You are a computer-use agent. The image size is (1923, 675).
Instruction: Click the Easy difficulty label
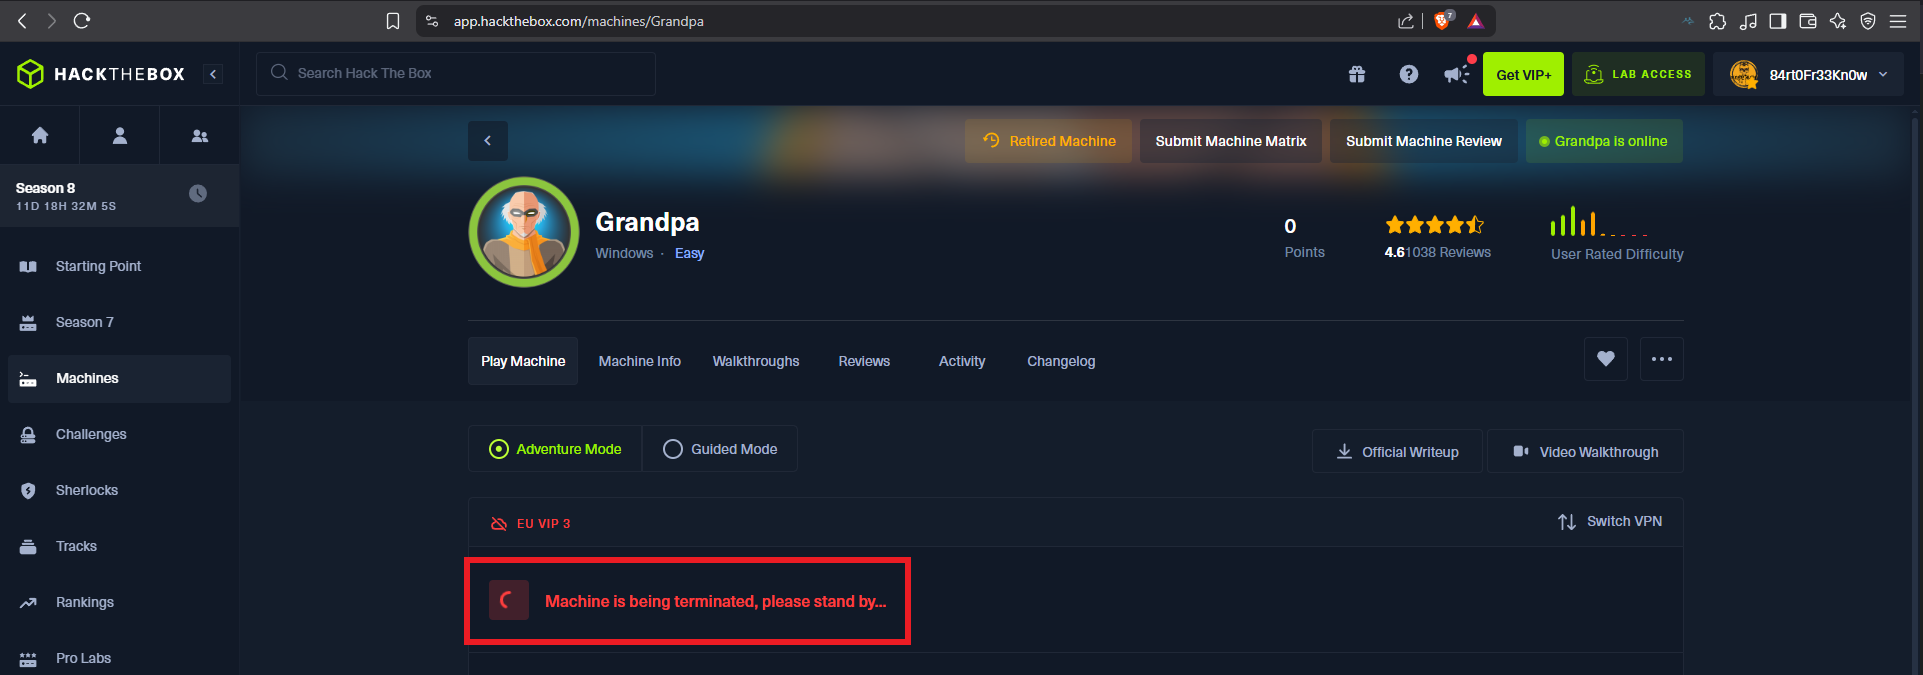(x=689, y=253)
